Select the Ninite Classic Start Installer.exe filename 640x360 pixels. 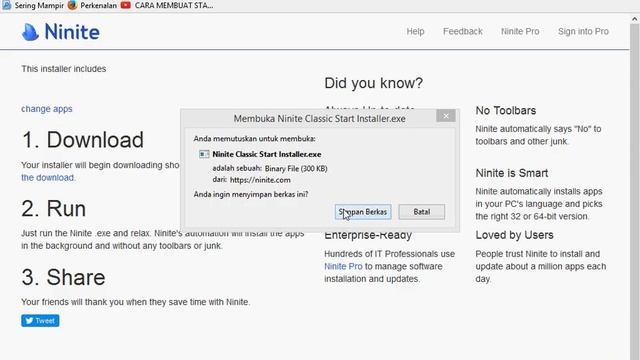pyautogui.click(x=267, y=154)
